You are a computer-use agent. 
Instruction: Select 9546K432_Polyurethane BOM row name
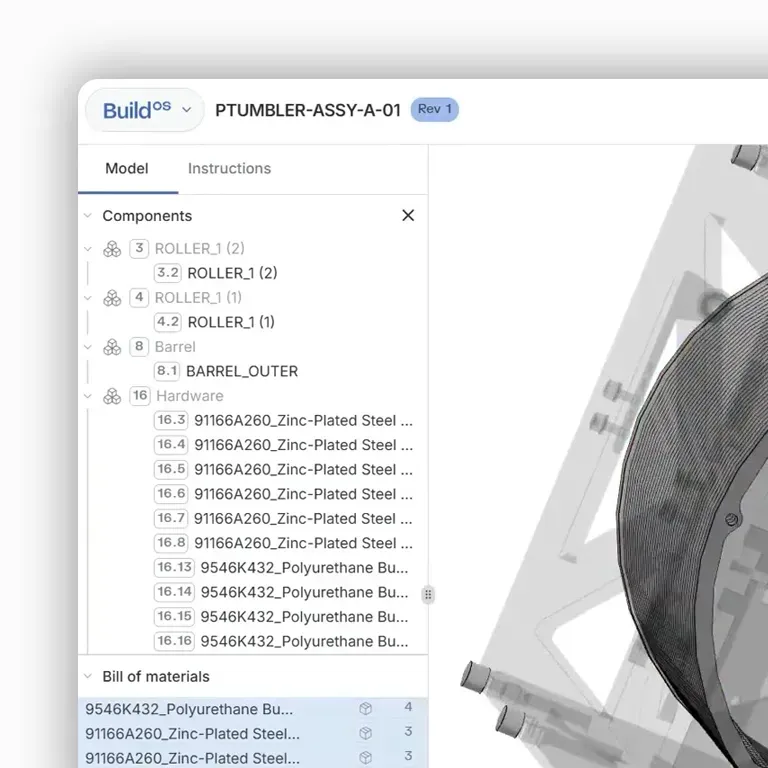coord(189,709)
